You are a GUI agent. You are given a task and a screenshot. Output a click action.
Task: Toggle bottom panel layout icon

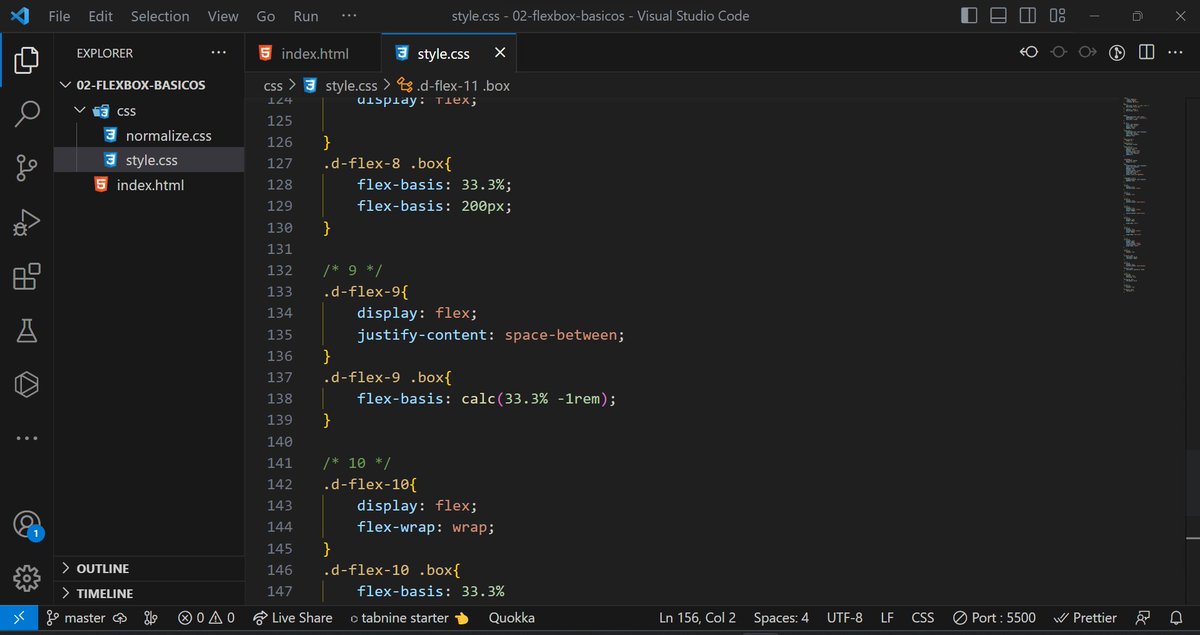998,16
